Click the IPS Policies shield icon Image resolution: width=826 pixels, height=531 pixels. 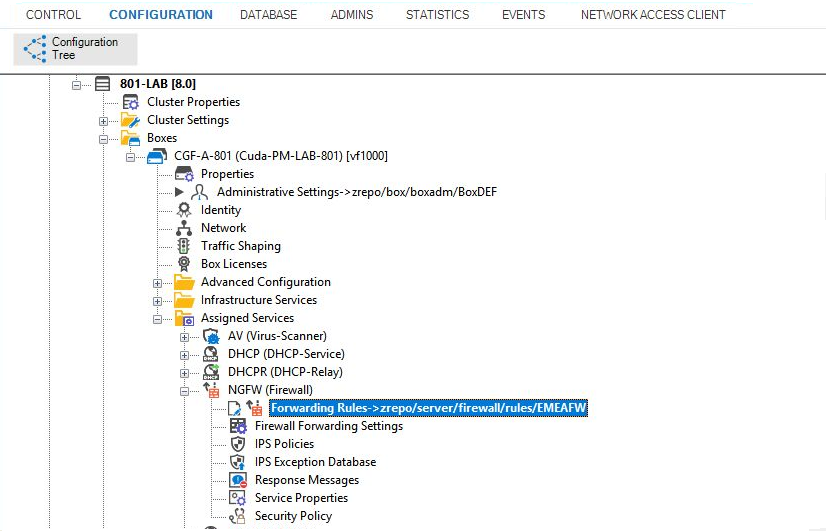click(237, 444)
